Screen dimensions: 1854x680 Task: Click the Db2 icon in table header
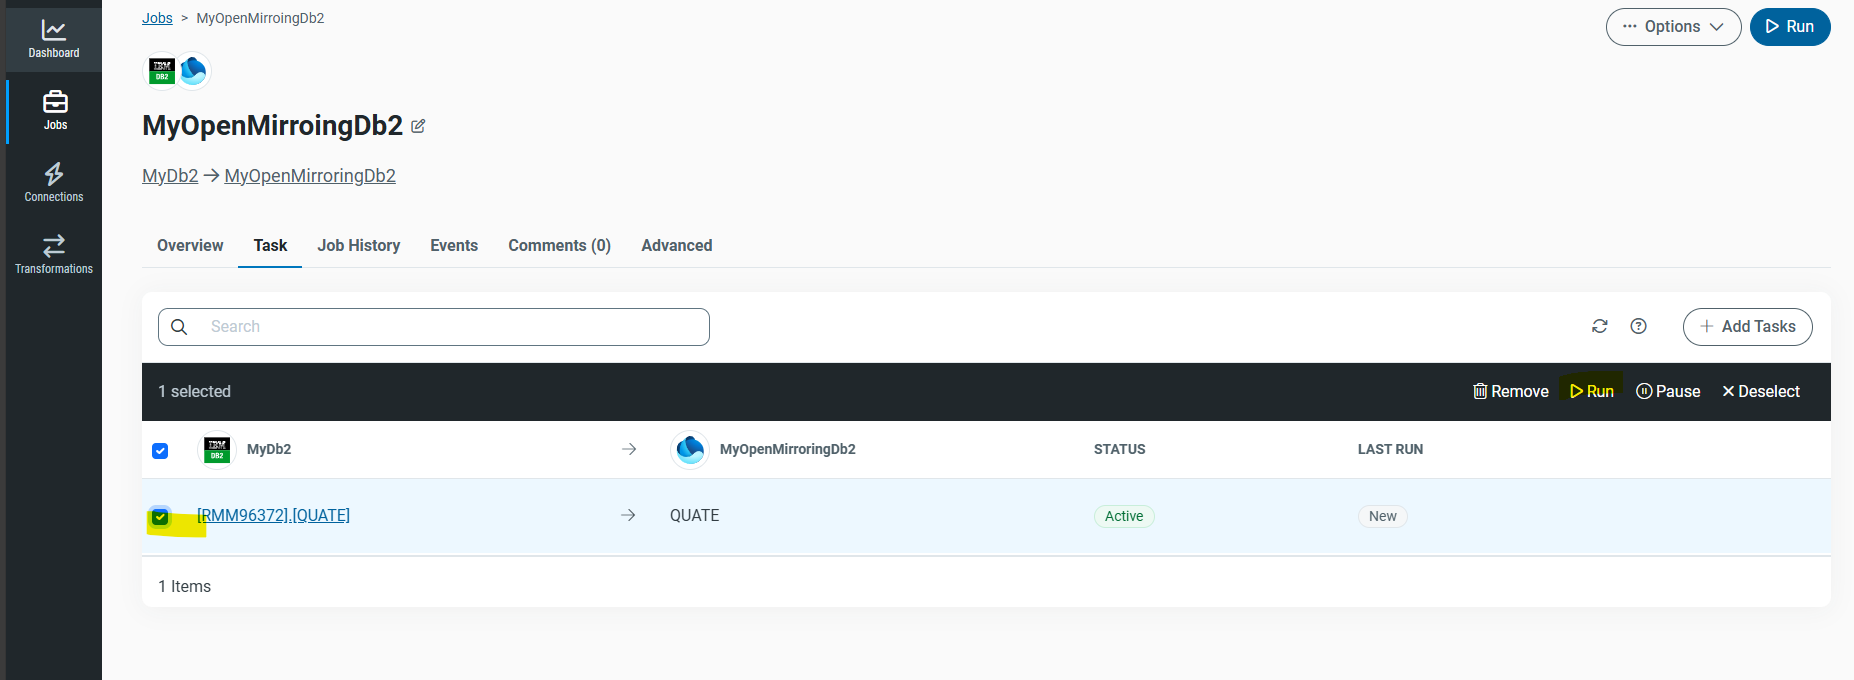(217, 449)
